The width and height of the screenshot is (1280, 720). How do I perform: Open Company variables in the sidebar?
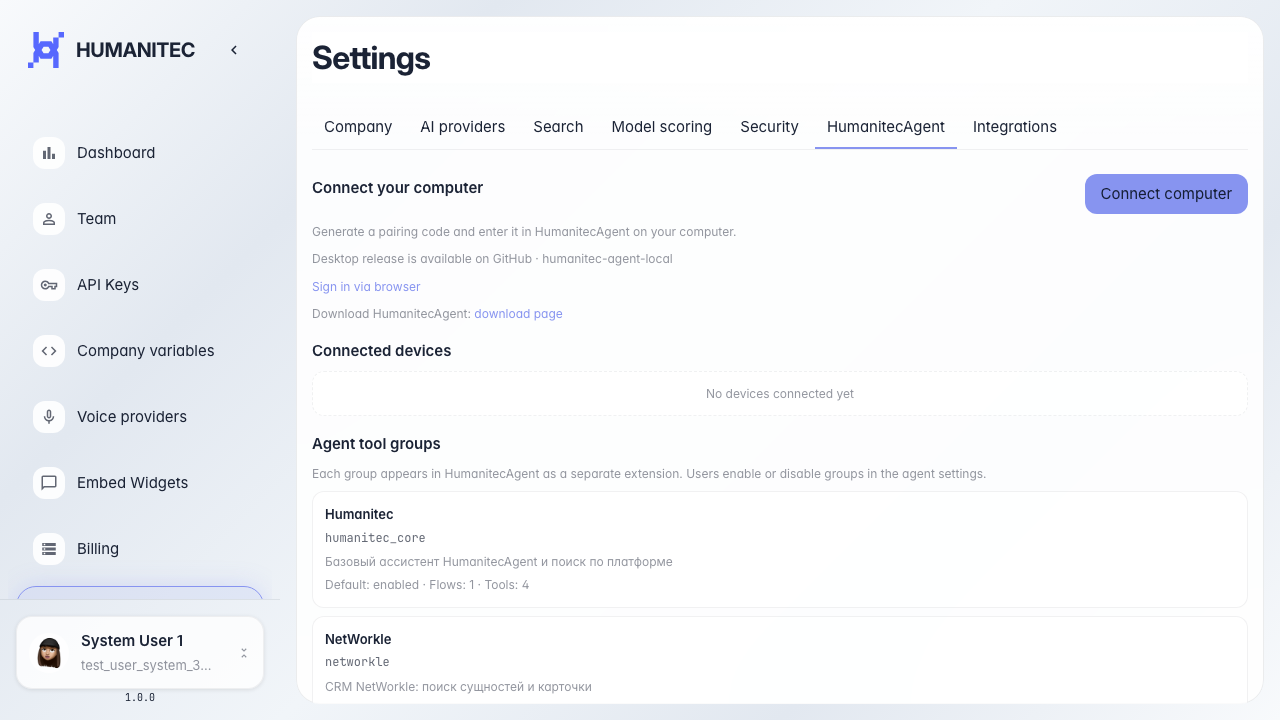[x=146, y=351]
